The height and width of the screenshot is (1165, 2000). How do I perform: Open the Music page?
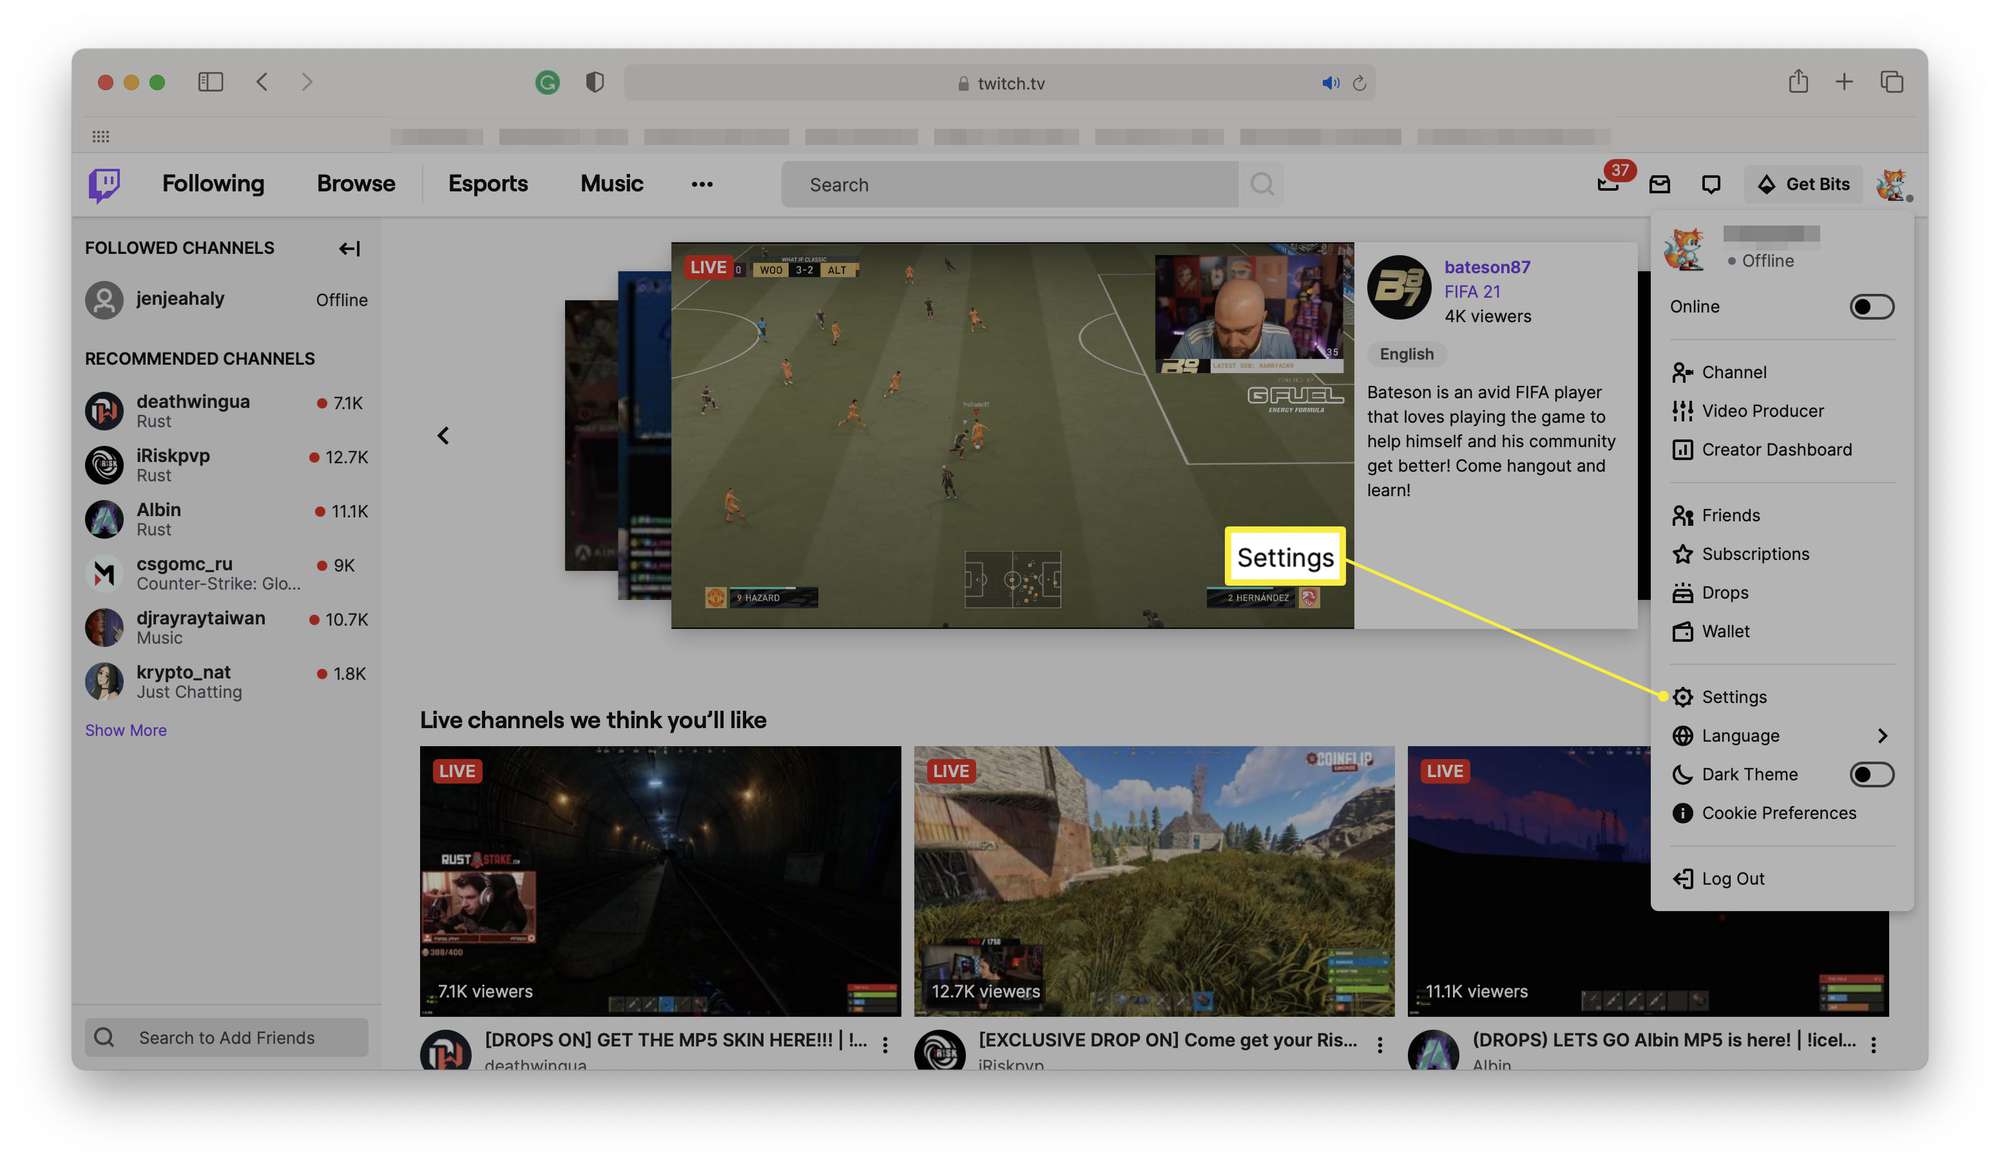[x=612, y=184]
